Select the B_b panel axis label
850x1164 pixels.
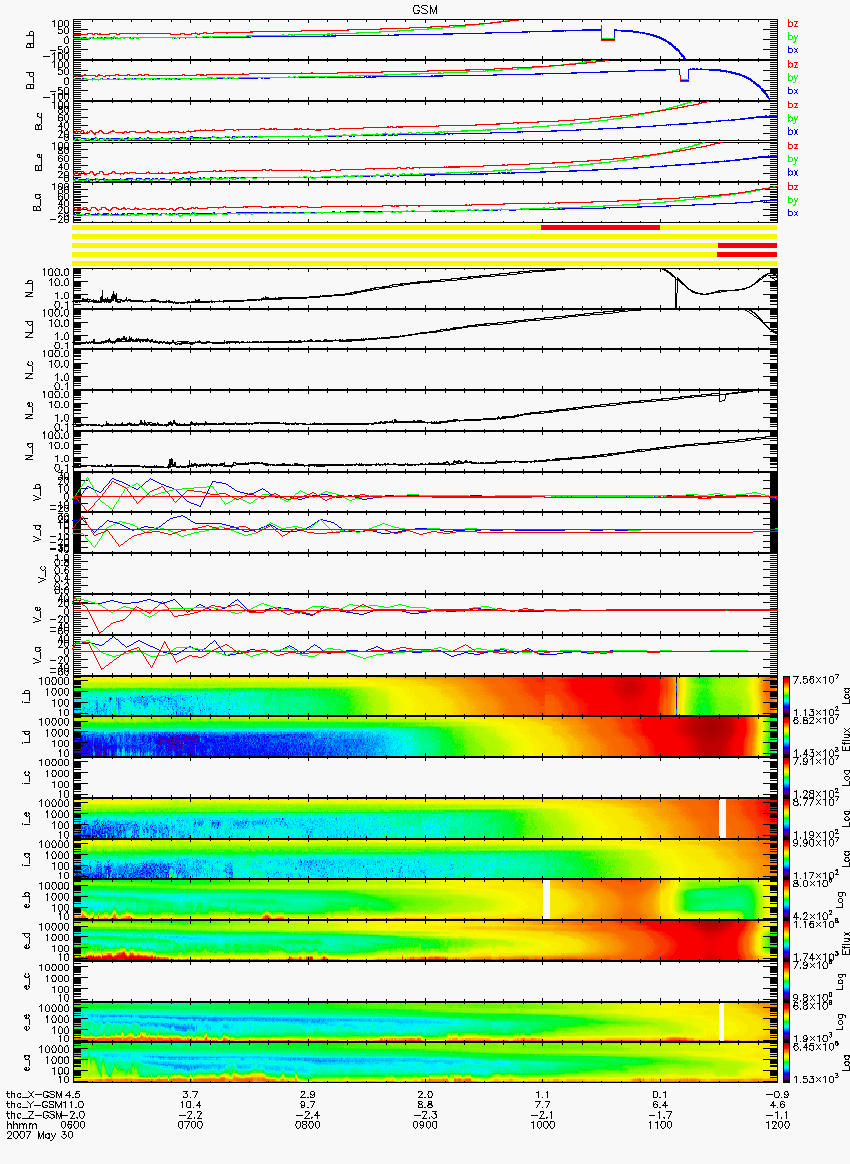[x=30, y=40]
